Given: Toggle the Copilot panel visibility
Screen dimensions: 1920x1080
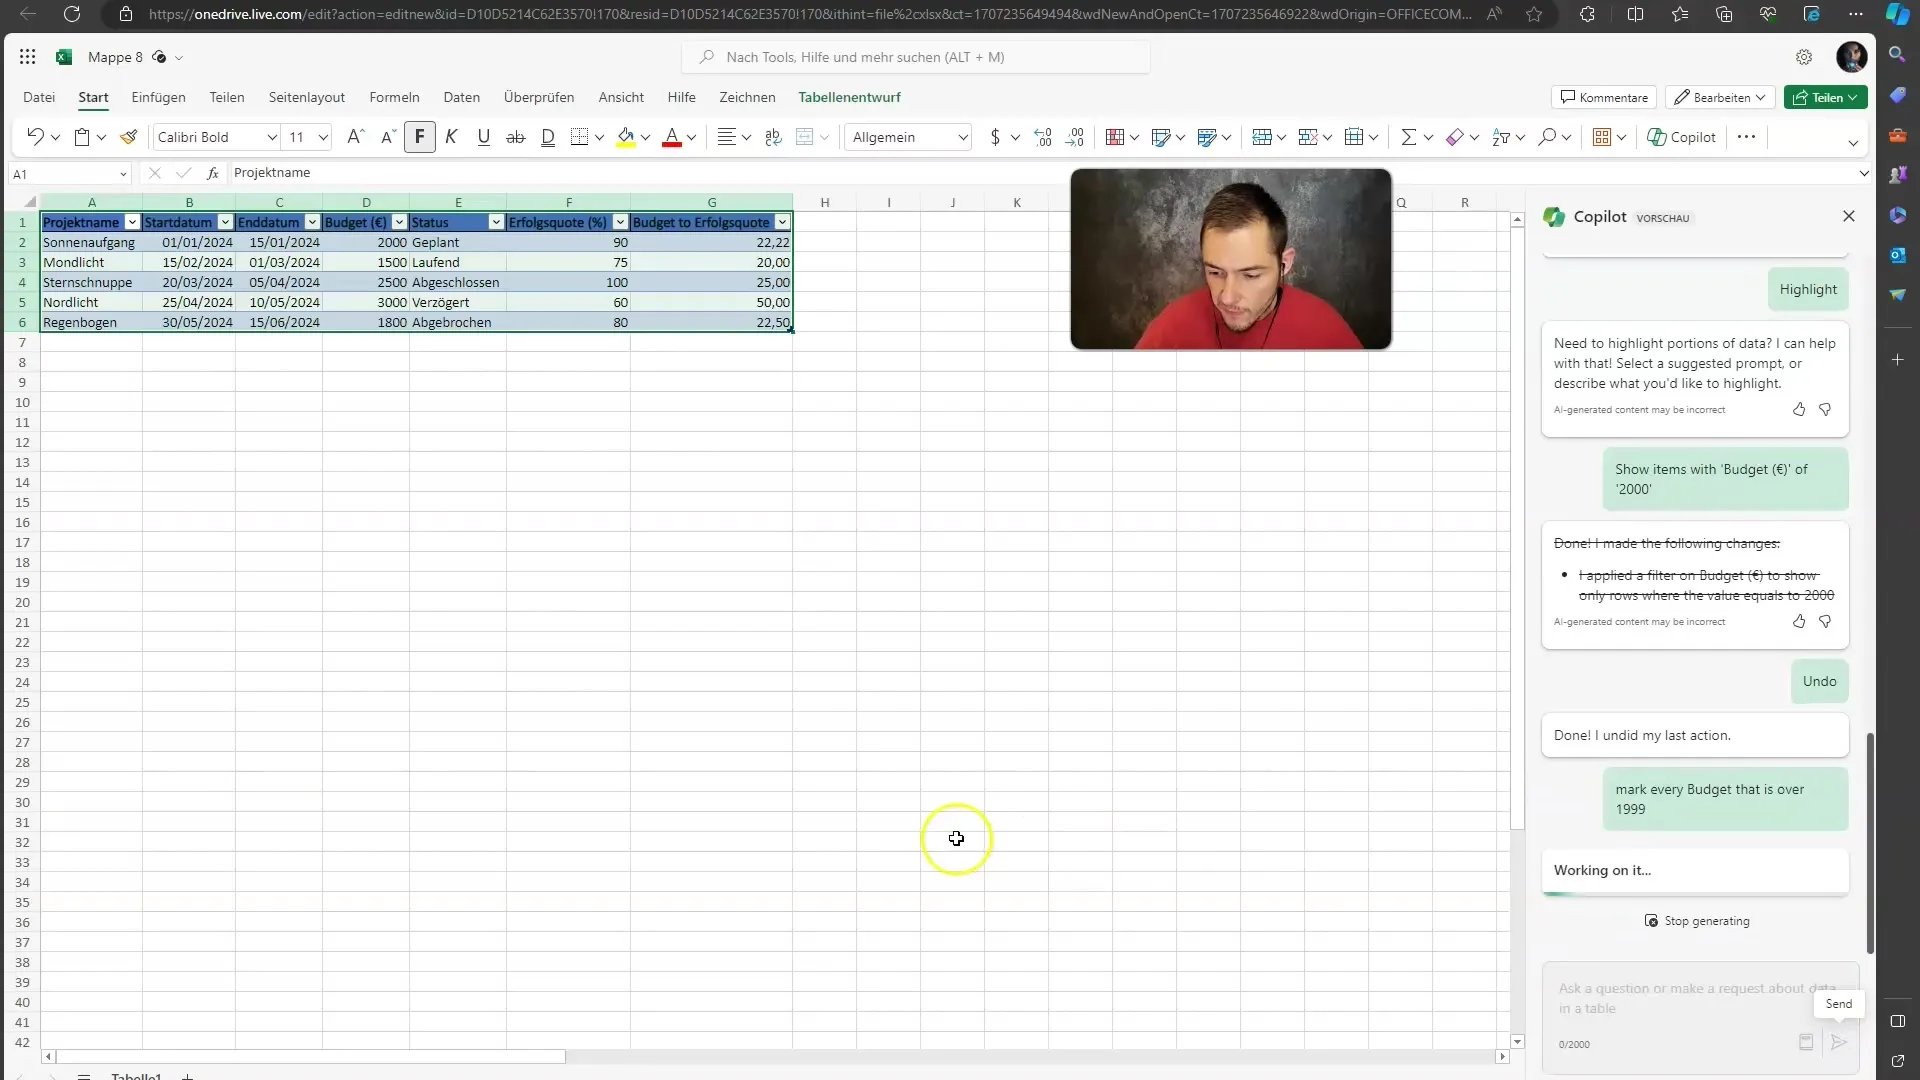Looking at the screenshot, I should (1846, 215).
